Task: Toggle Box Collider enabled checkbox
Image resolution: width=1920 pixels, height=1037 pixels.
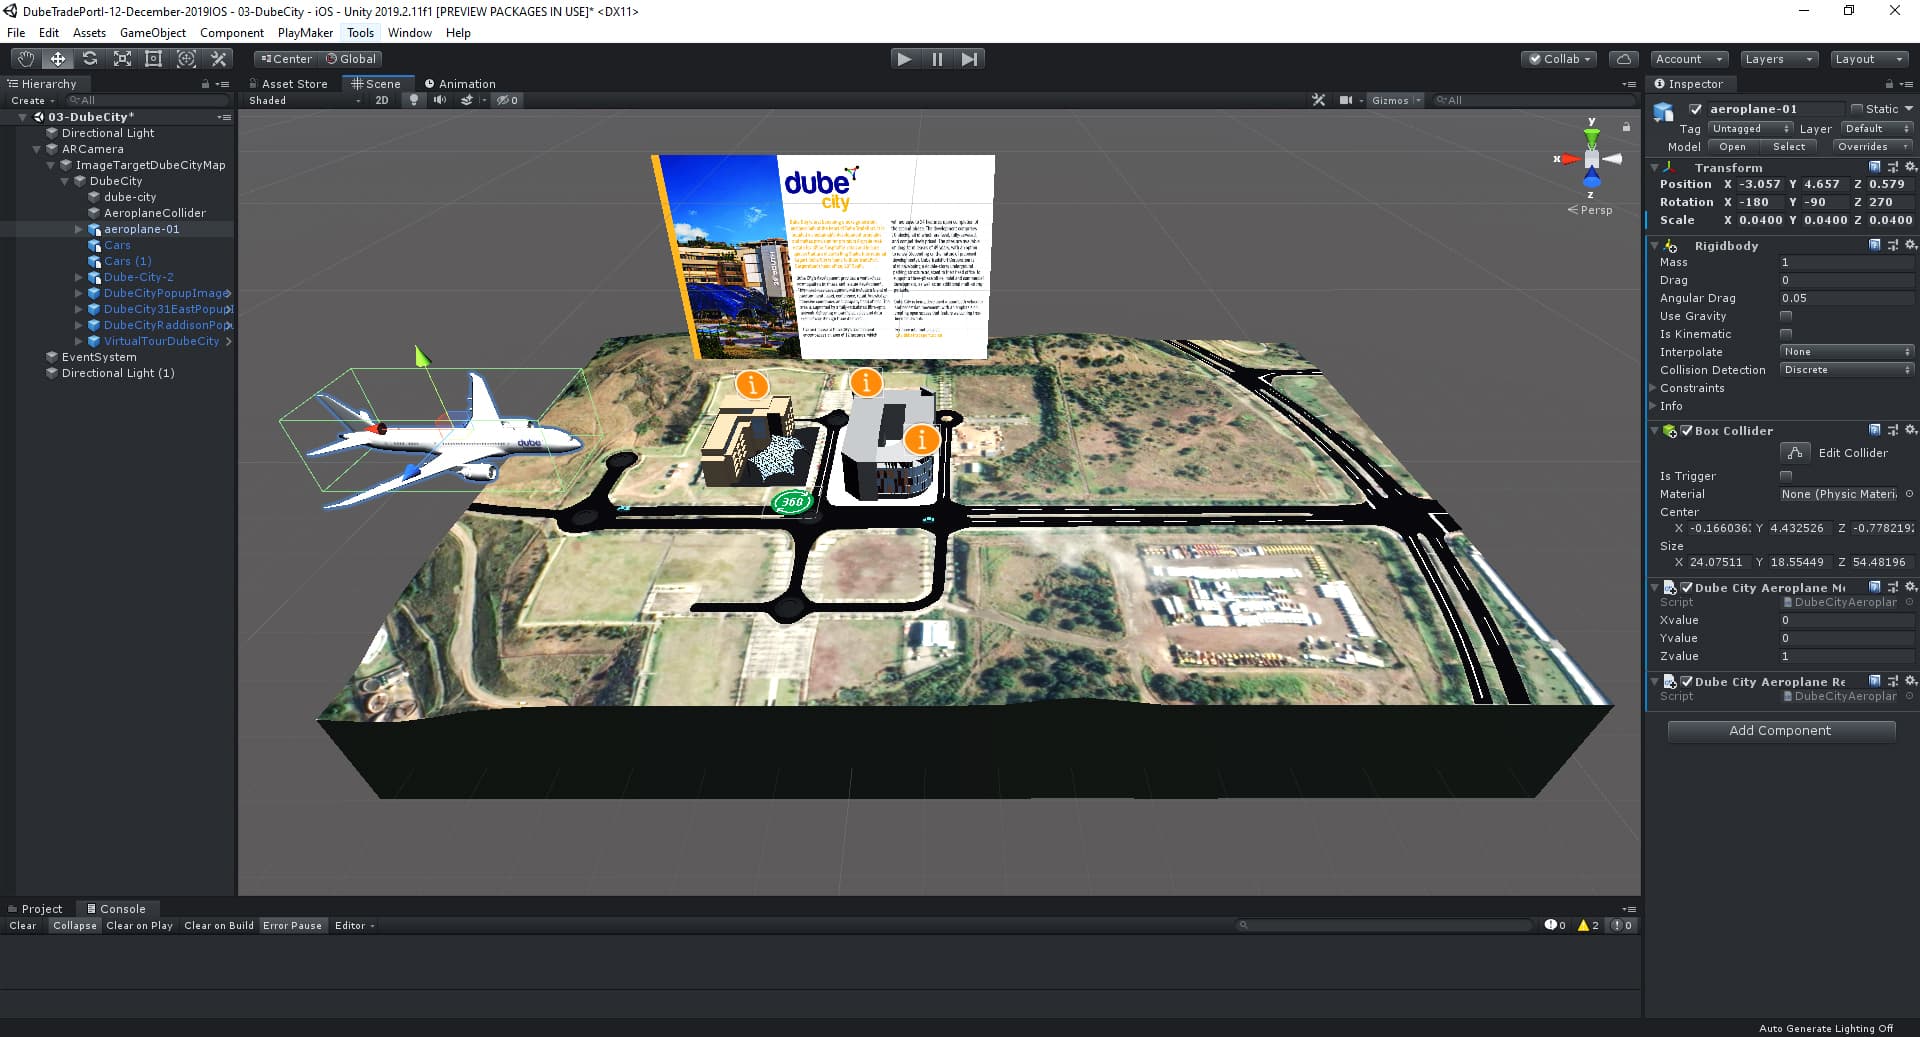Action: 1687,430
